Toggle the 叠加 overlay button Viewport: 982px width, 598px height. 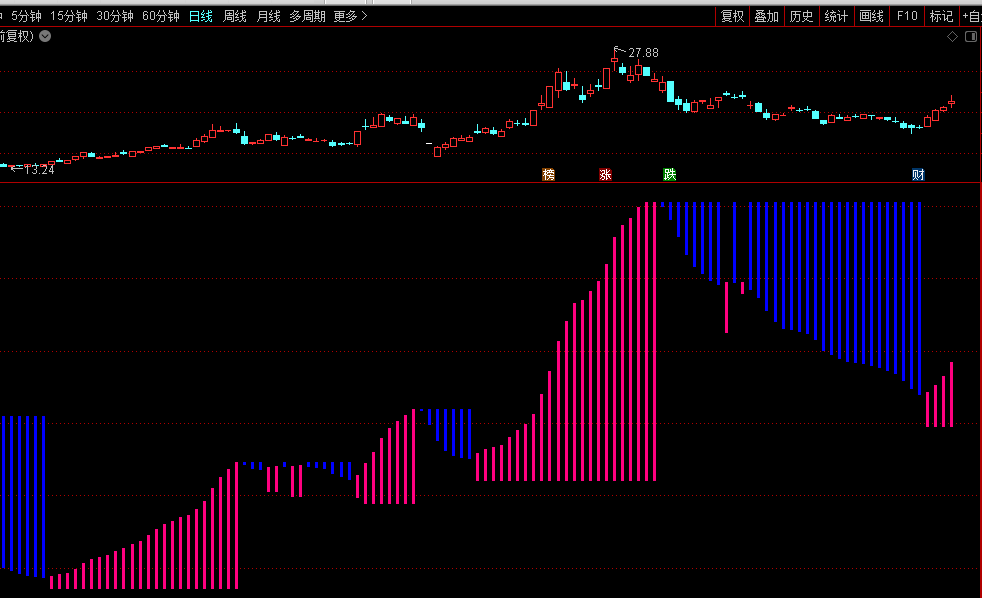(x=766, y=16)
